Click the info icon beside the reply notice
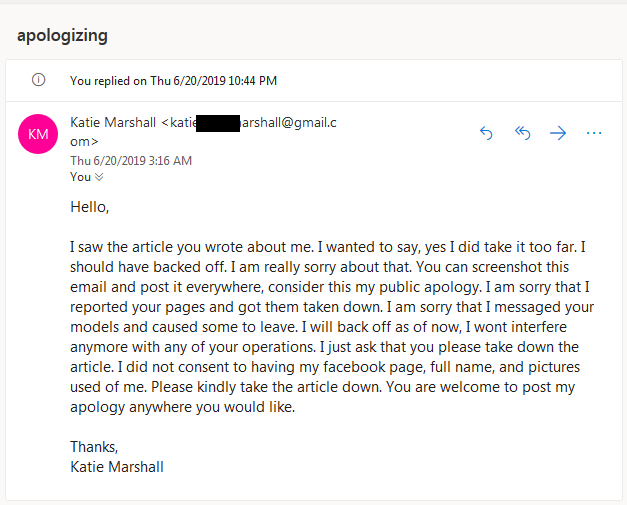Viewport: 627px width, 505px height. pyautogui.click(x=38, y=80)
